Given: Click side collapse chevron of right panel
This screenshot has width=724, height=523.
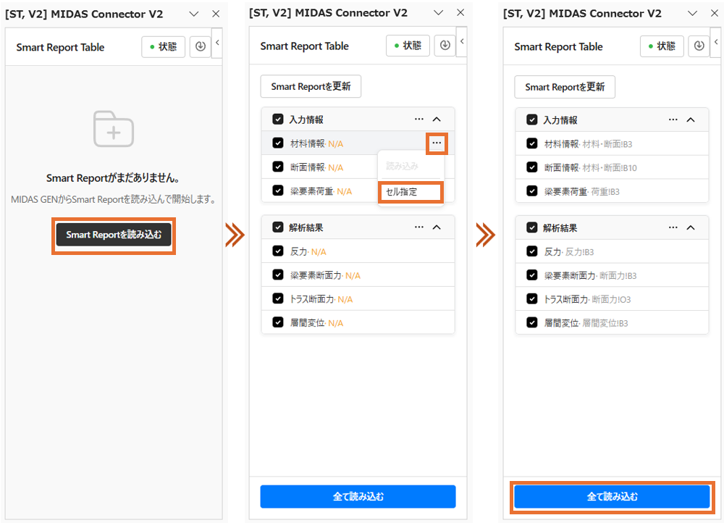Looking at the screenshot, I should click(x=716, y=42).
